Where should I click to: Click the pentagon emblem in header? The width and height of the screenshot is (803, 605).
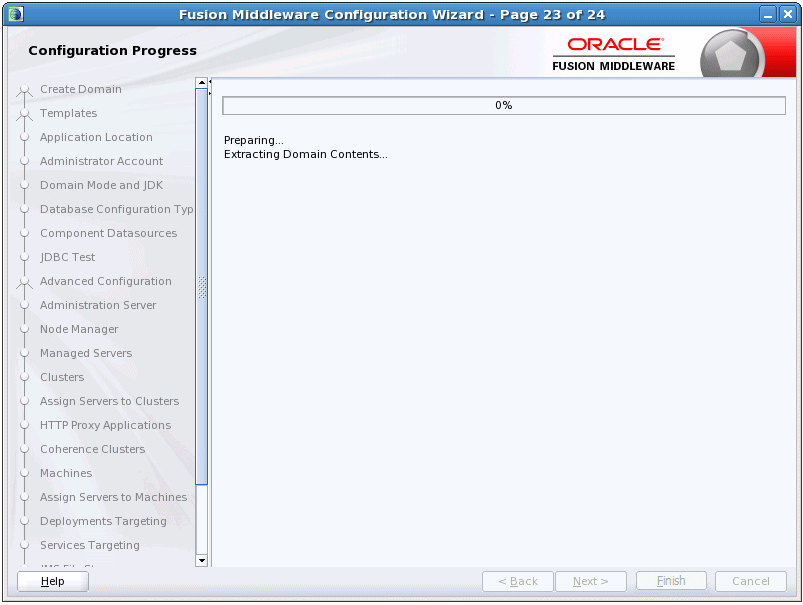(729, 55)
